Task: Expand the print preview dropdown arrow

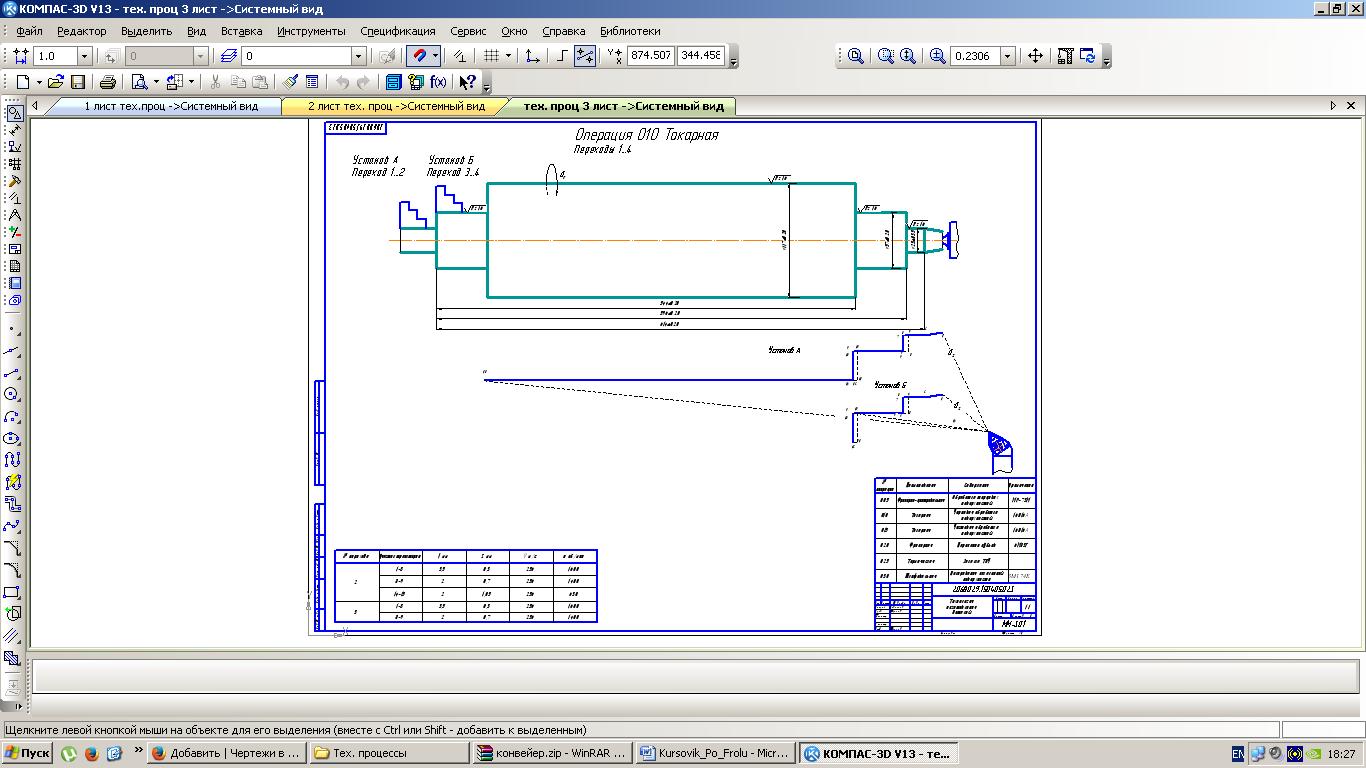Action: (x=156, y=82)
